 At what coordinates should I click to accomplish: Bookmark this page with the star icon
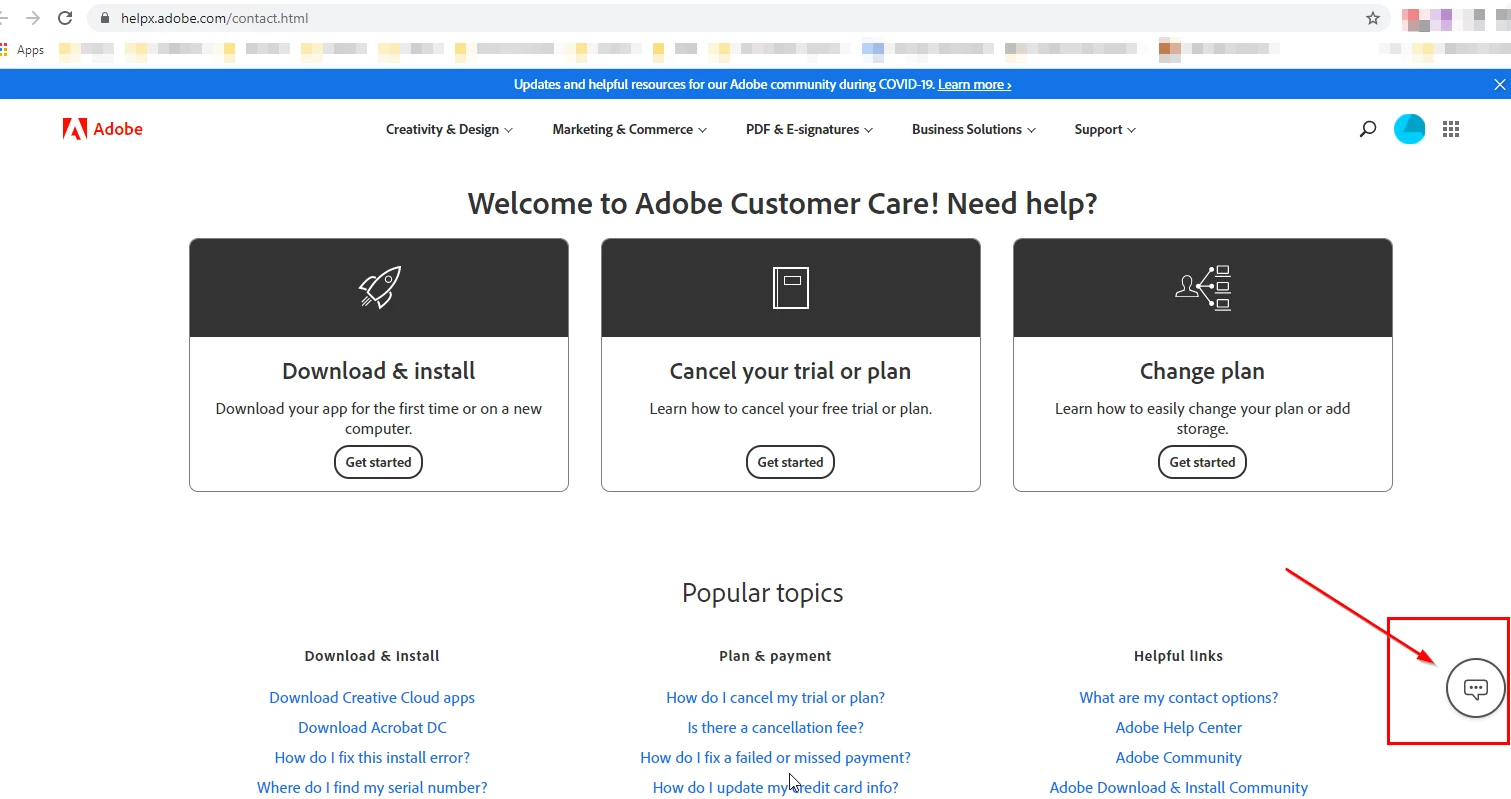1373,18
